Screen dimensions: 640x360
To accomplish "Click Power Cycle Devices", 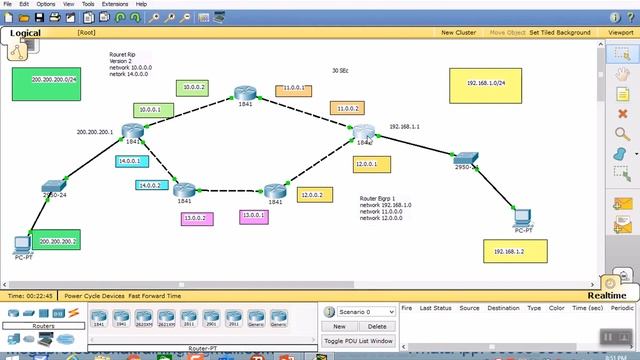I will coord(94,296).
